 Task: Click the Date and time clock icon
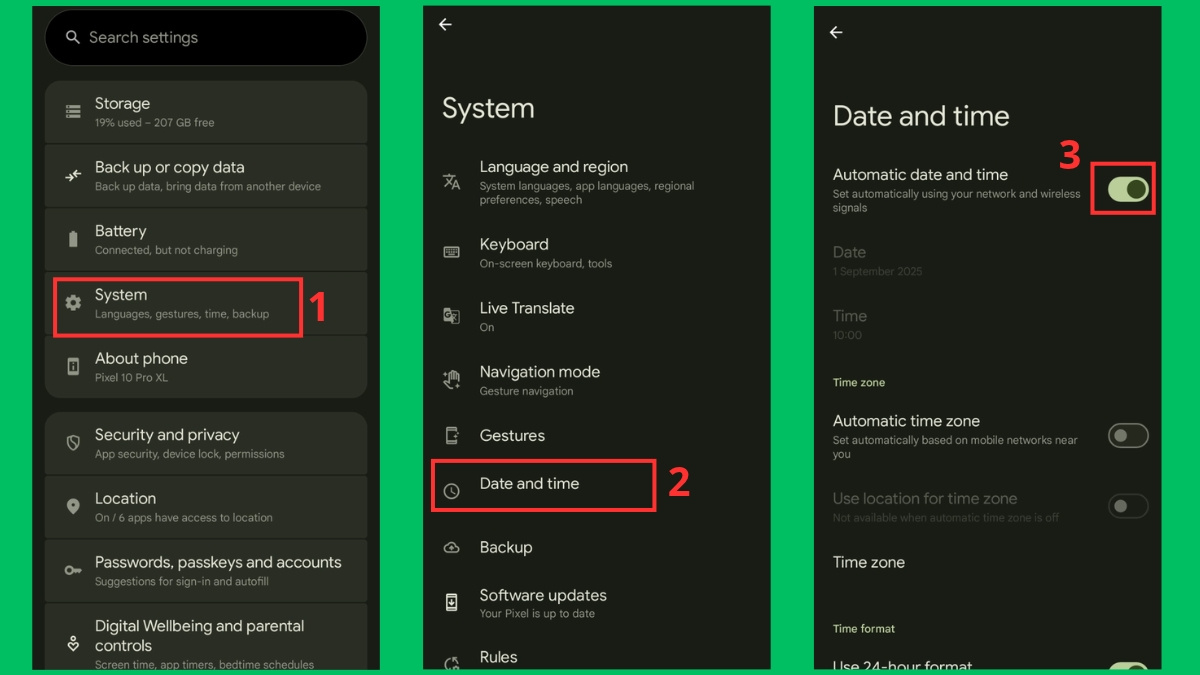pyautogui.click(x=452, y=491)
